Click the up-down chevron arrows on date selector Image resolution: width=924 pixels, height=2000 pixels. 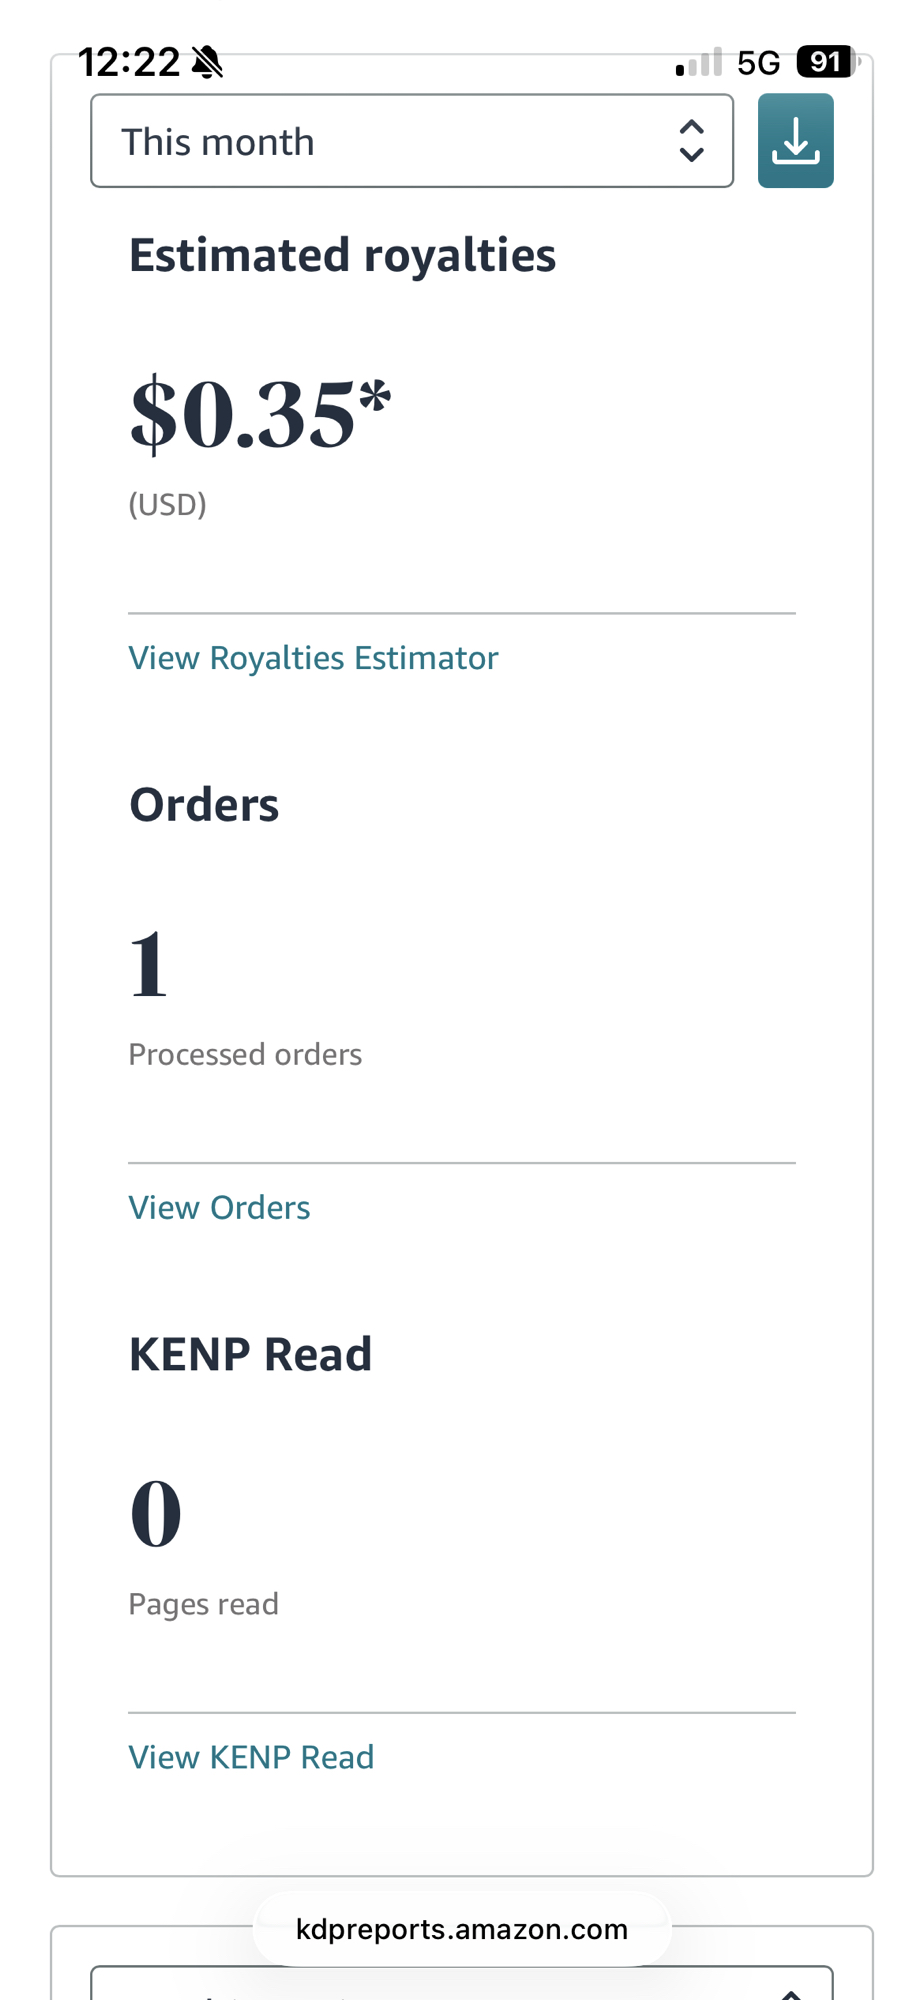point(691,141)
